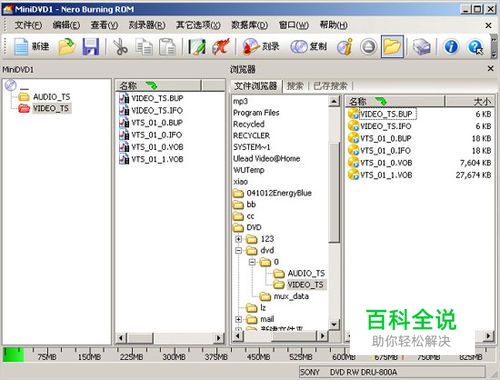Switch to the 已存搜索 tab
The height and width of the screenshot is (380, 500).
(330, 86)
